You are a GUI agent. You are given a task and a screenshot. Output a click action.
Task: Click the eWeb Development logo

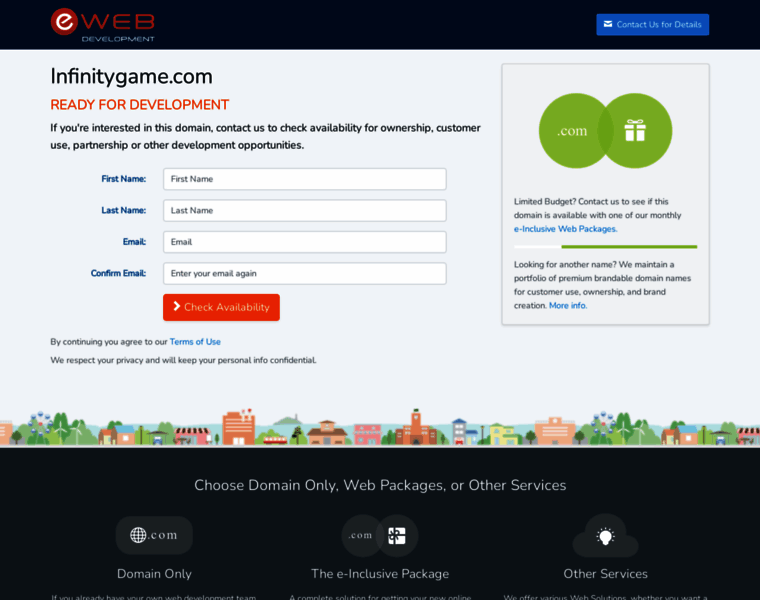coord(103,24)
